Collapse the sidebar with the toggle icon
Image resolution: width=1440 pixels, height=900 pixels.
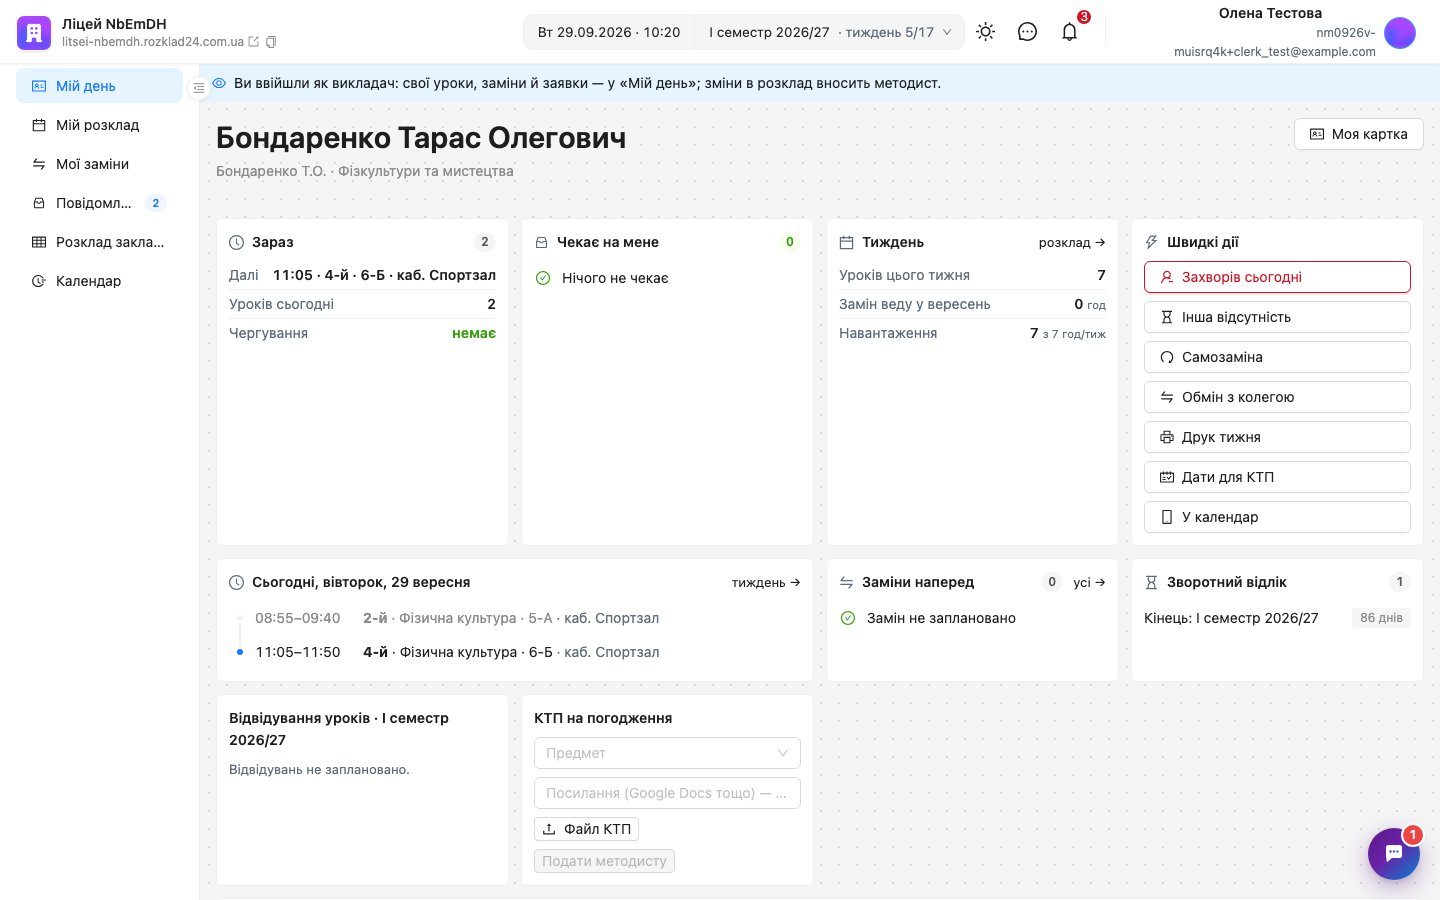(x=199, y=88)
